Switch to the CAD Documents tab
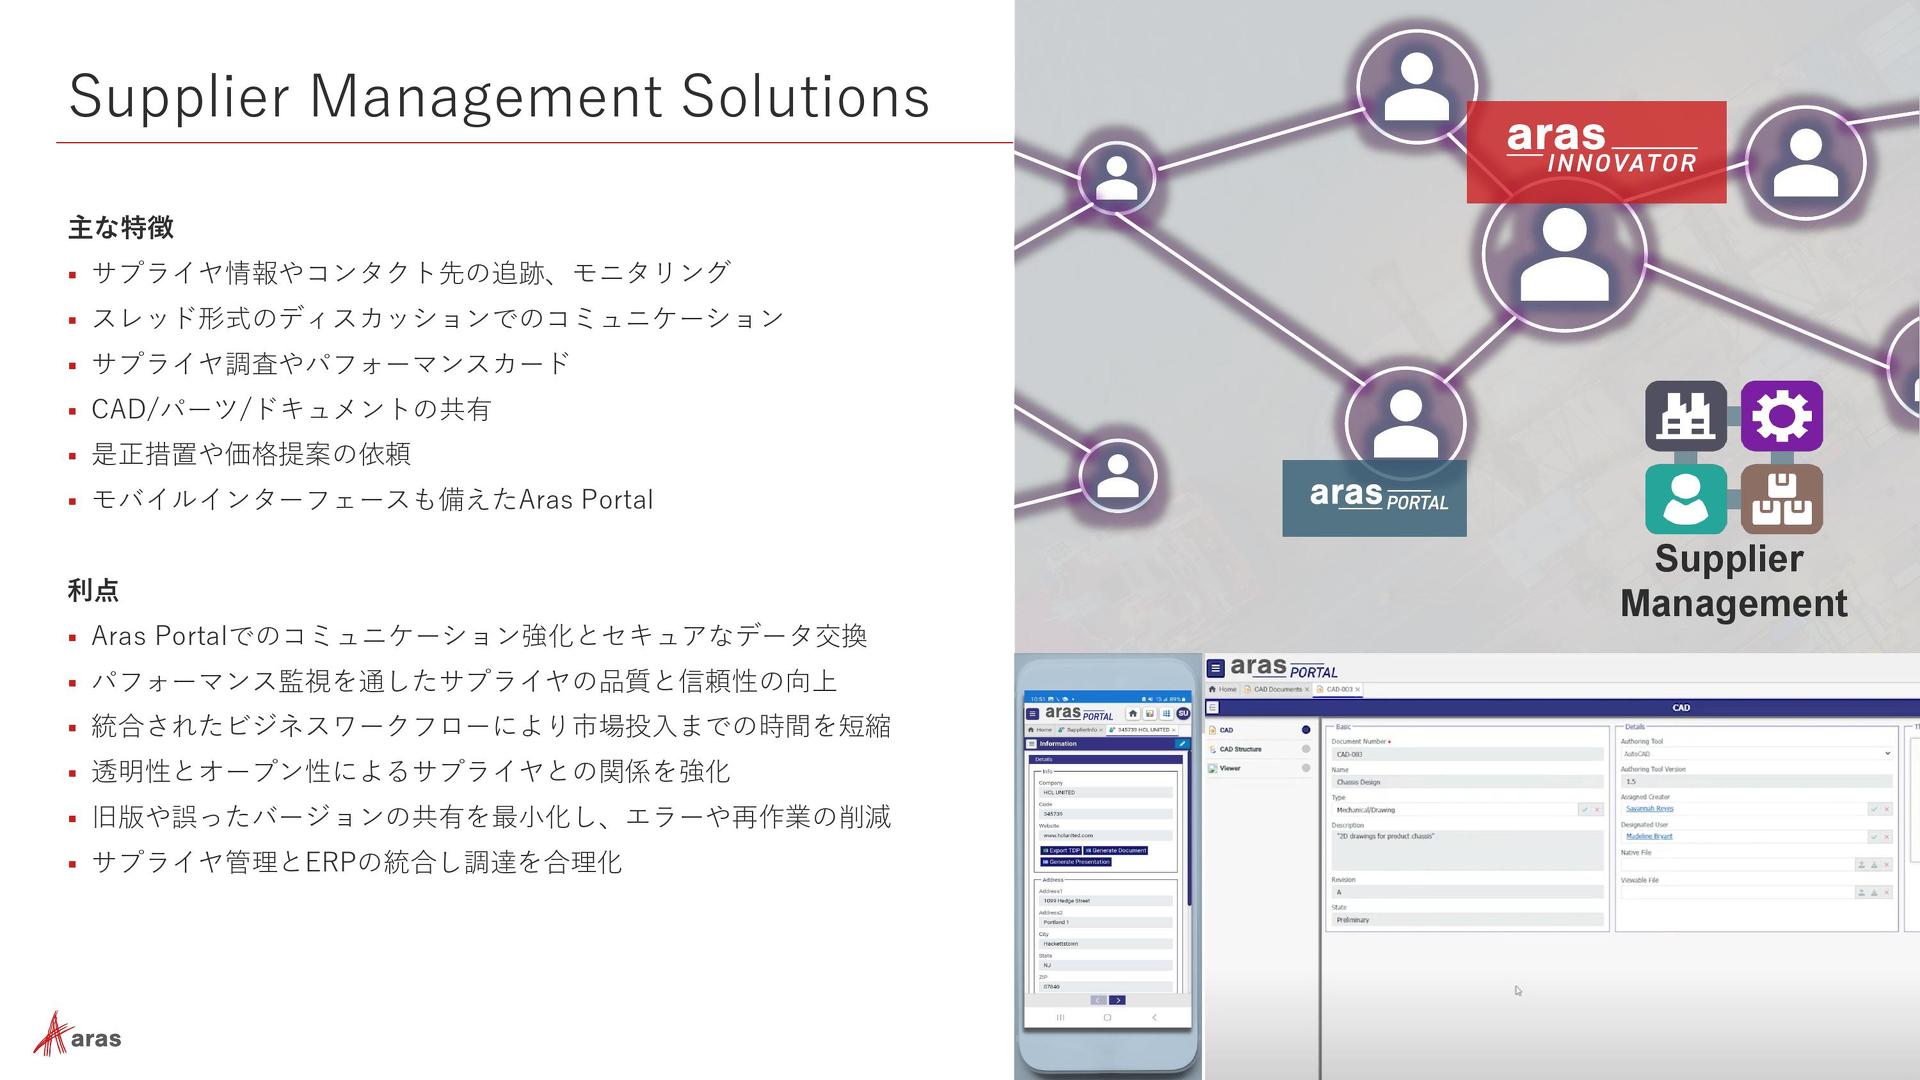The height and width of the screenshot is (1080, 1920). click(1276, 689)
